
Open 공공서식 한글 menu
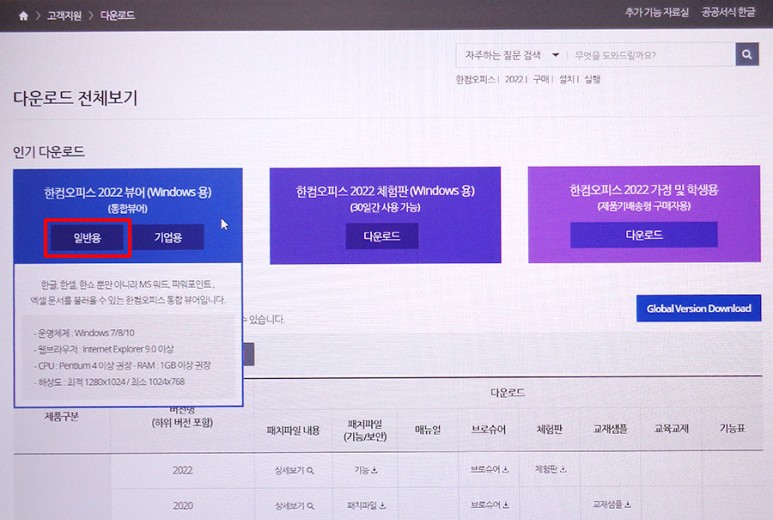click(x=728, y=12)
